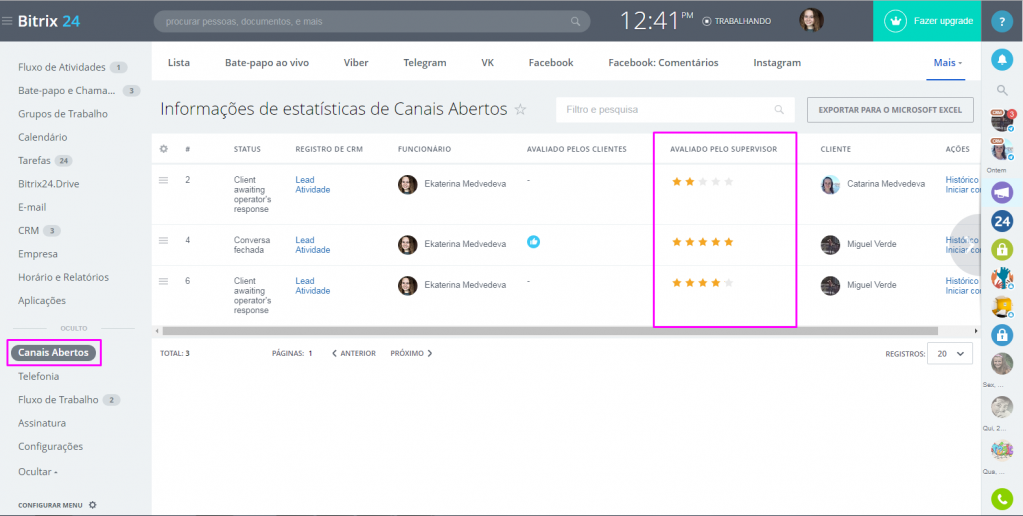Sort by Avaliado pelo Supervisor column header
The height and width of the screenshot is (516, 1023).
coord(724,149)
